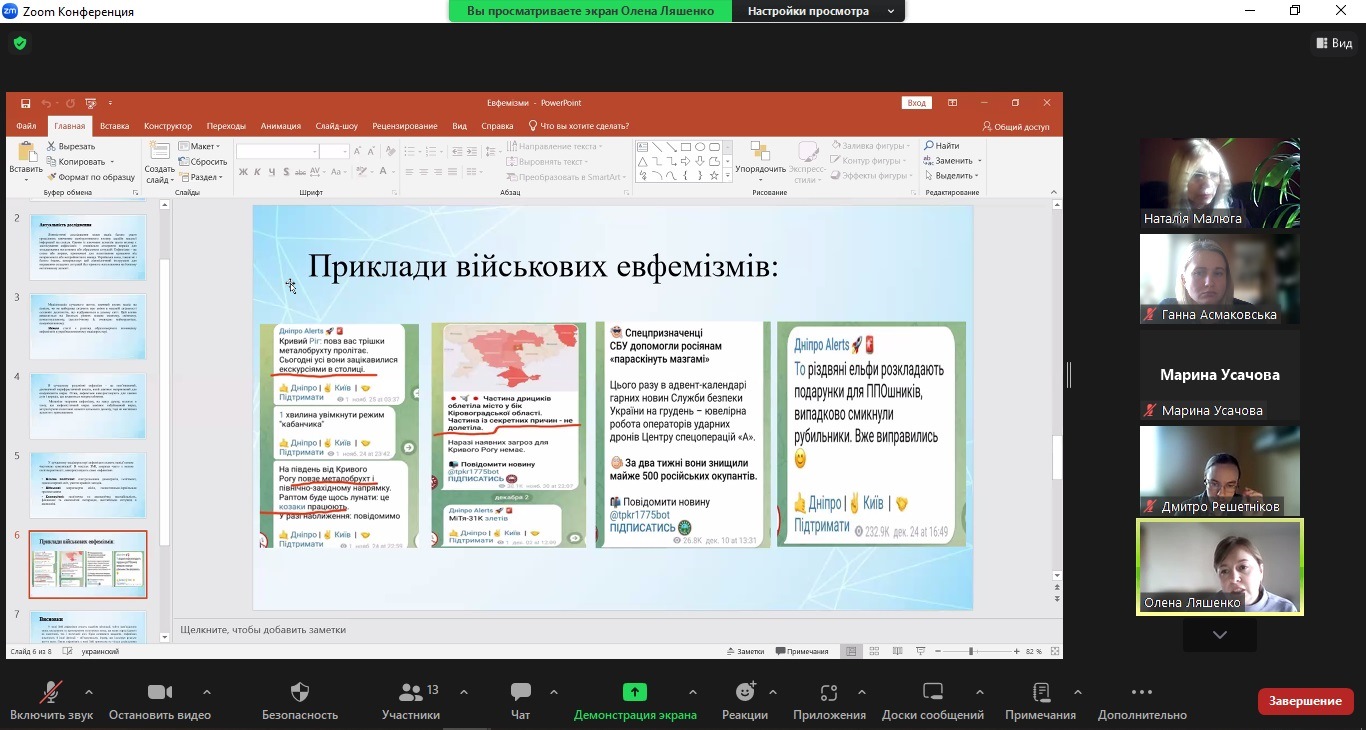Open audio options arrow beside Включить звук
1366x730 pixels.
(89, 692)
